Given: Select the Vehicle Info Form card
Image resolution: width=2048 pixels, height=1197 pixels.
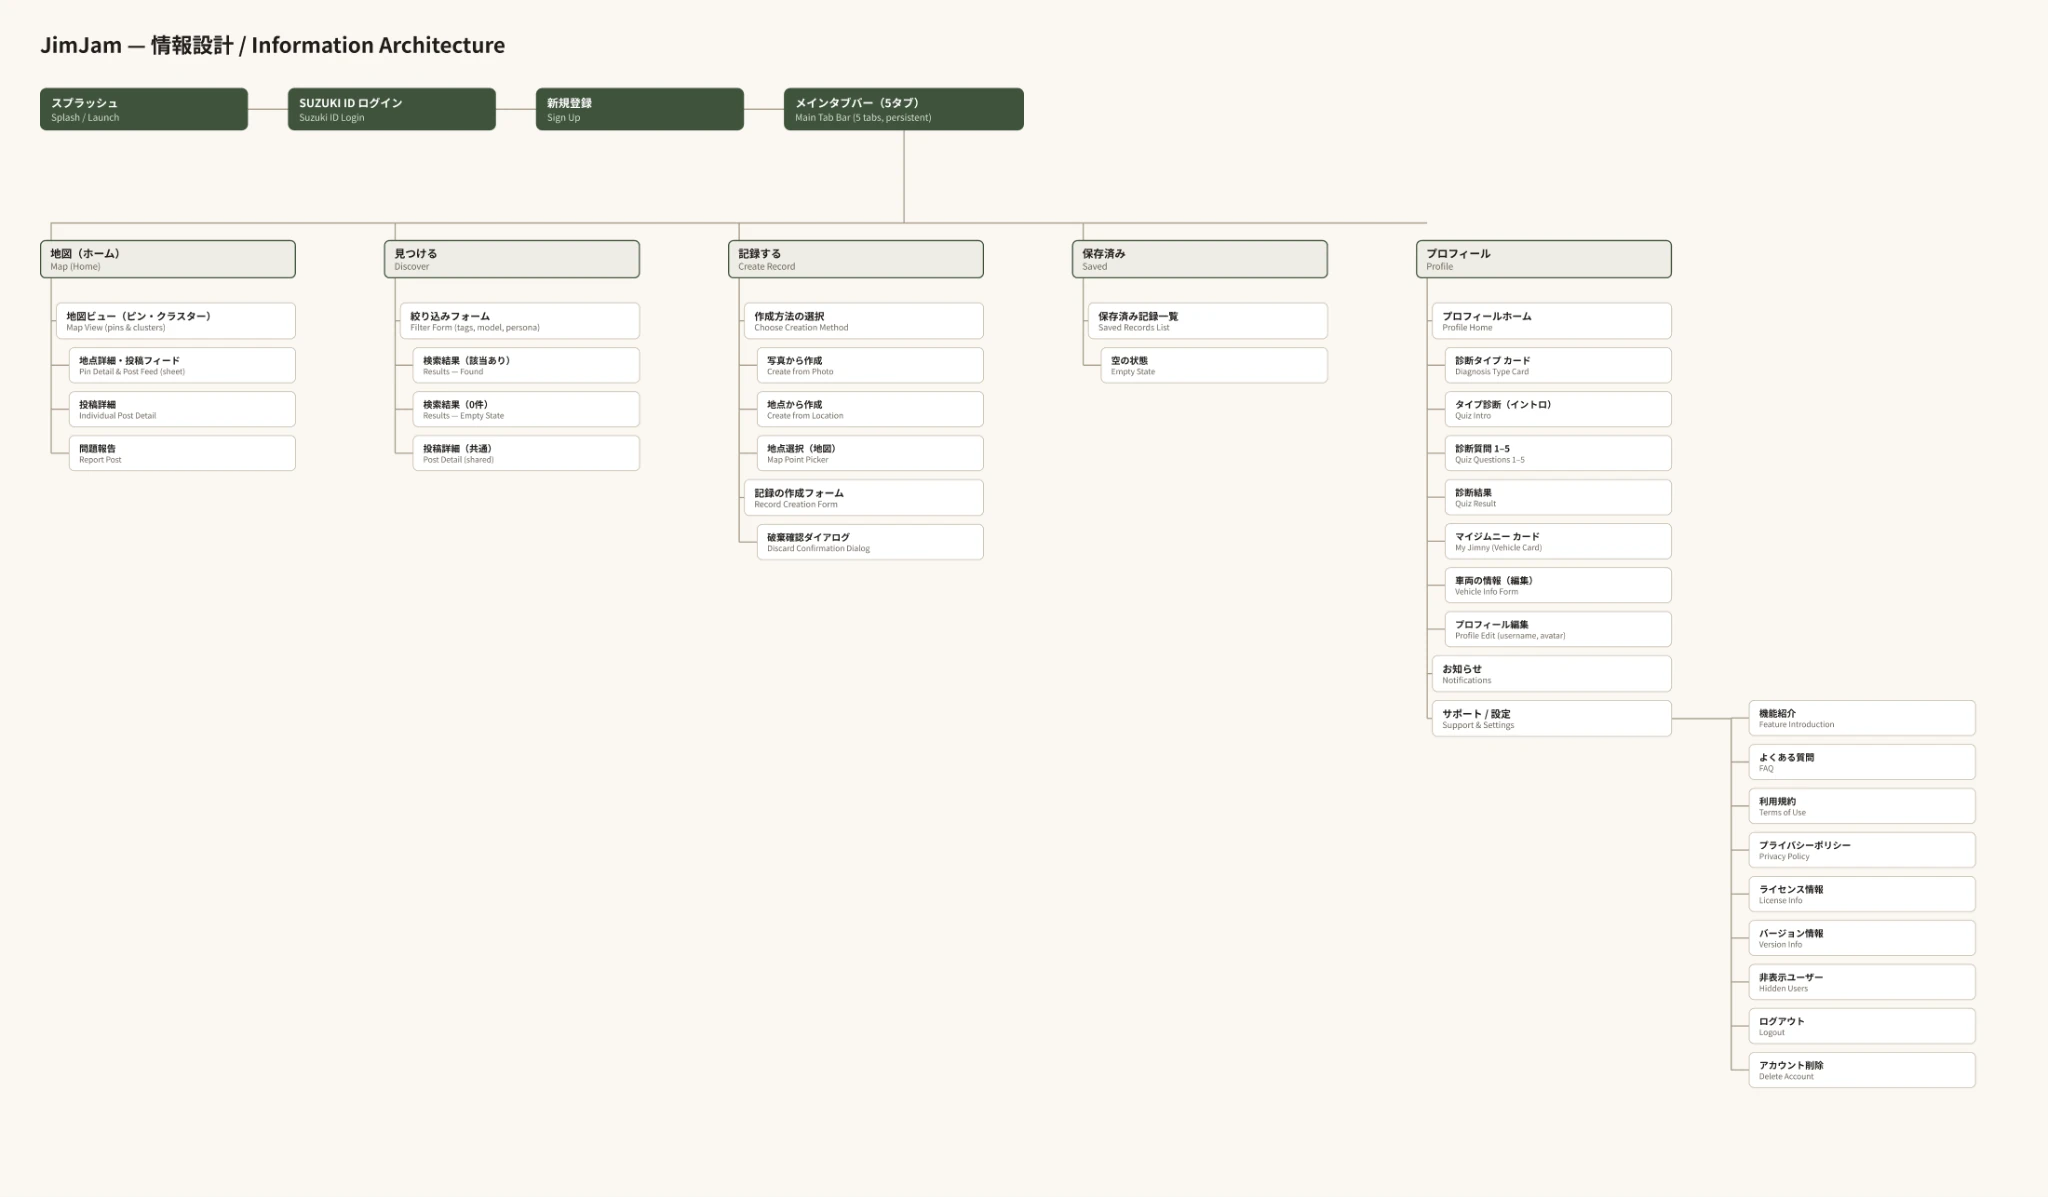Looking at the screenshot, I should [1558, 585].
